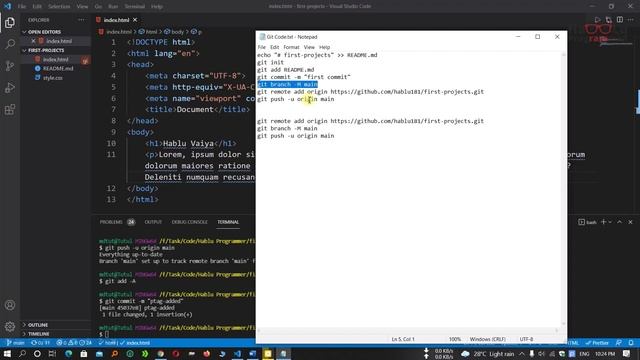The image size is (640, 360).
Task: Click the highlighted git branch -M main line
Action: (x=287, y=84)
